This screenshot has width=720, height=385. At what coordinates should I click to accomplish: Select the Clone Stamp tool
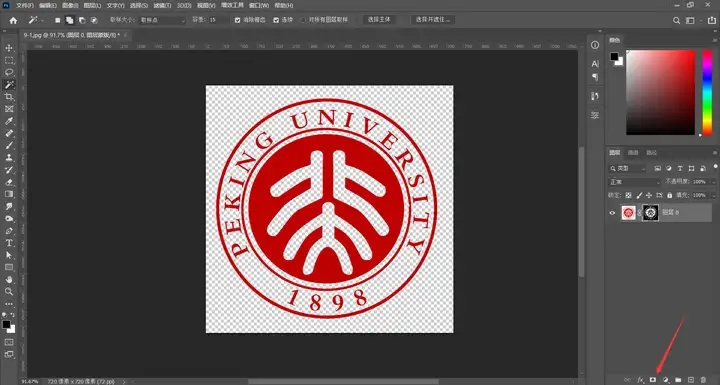[x=9, y=158]
